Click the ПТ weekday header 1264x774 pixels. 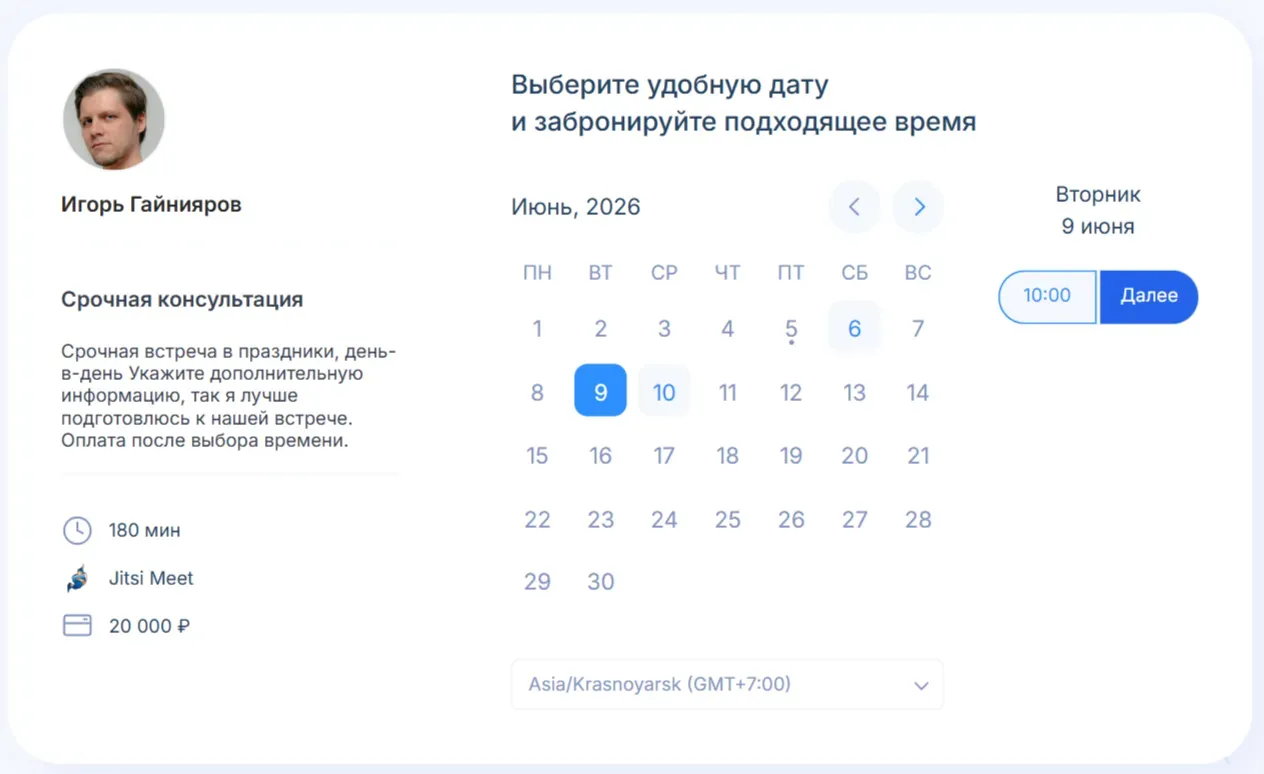click(x=791, y=273)
